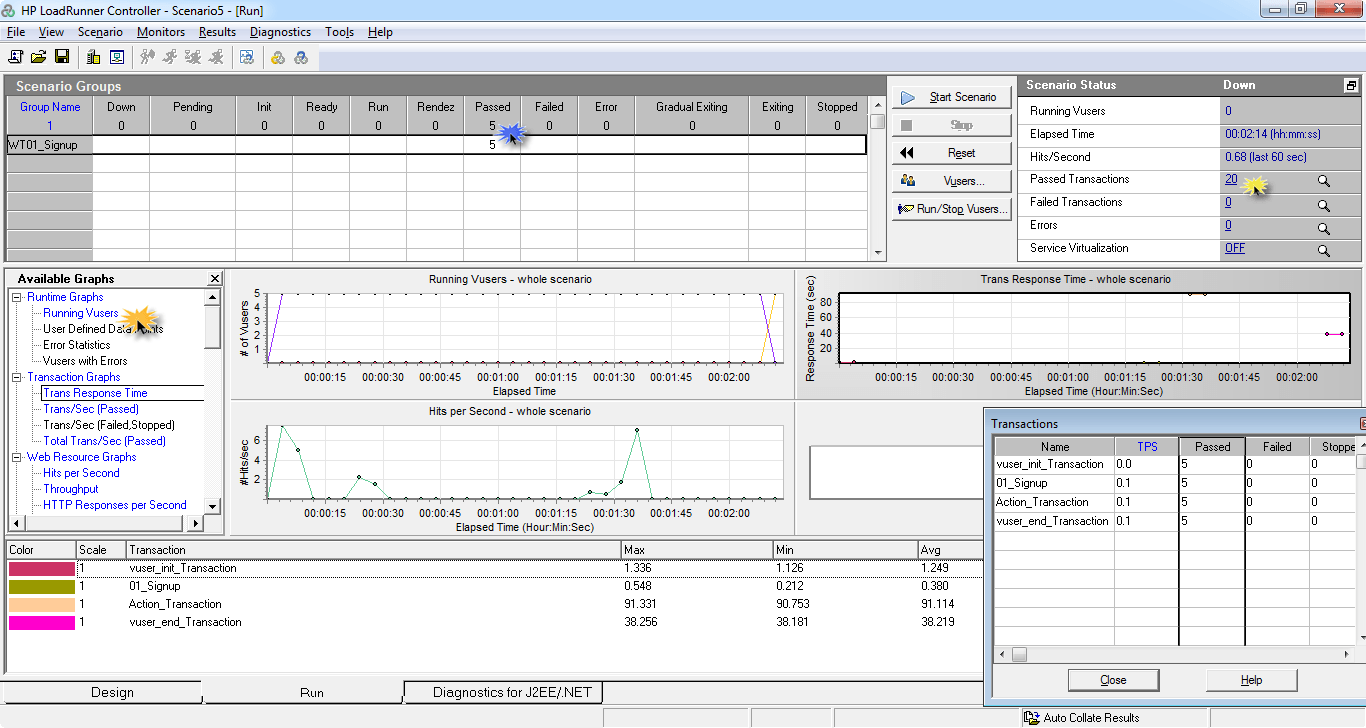Click the Auto Collate Results status icon
Viewport: 1366px width, 728px height.
click(1031, 717)
